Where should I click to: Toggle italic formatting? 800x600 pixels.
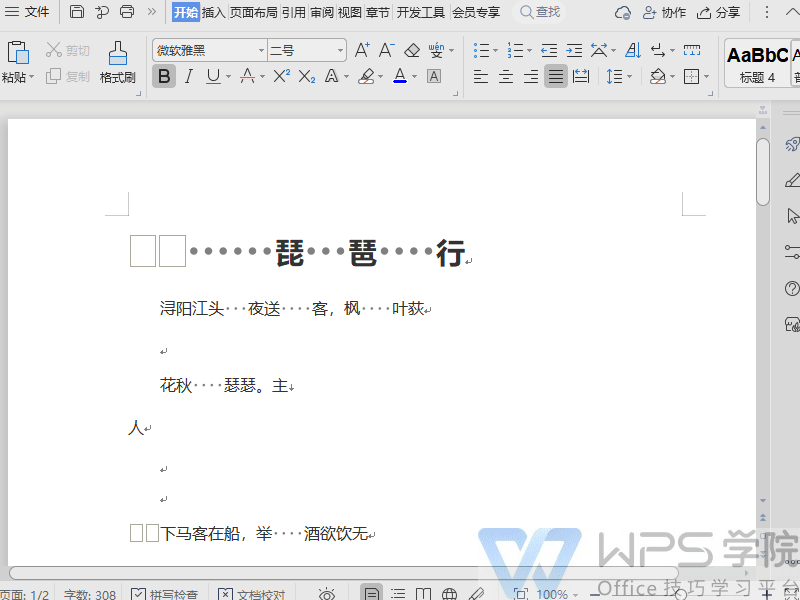click(x=189, y=77)
